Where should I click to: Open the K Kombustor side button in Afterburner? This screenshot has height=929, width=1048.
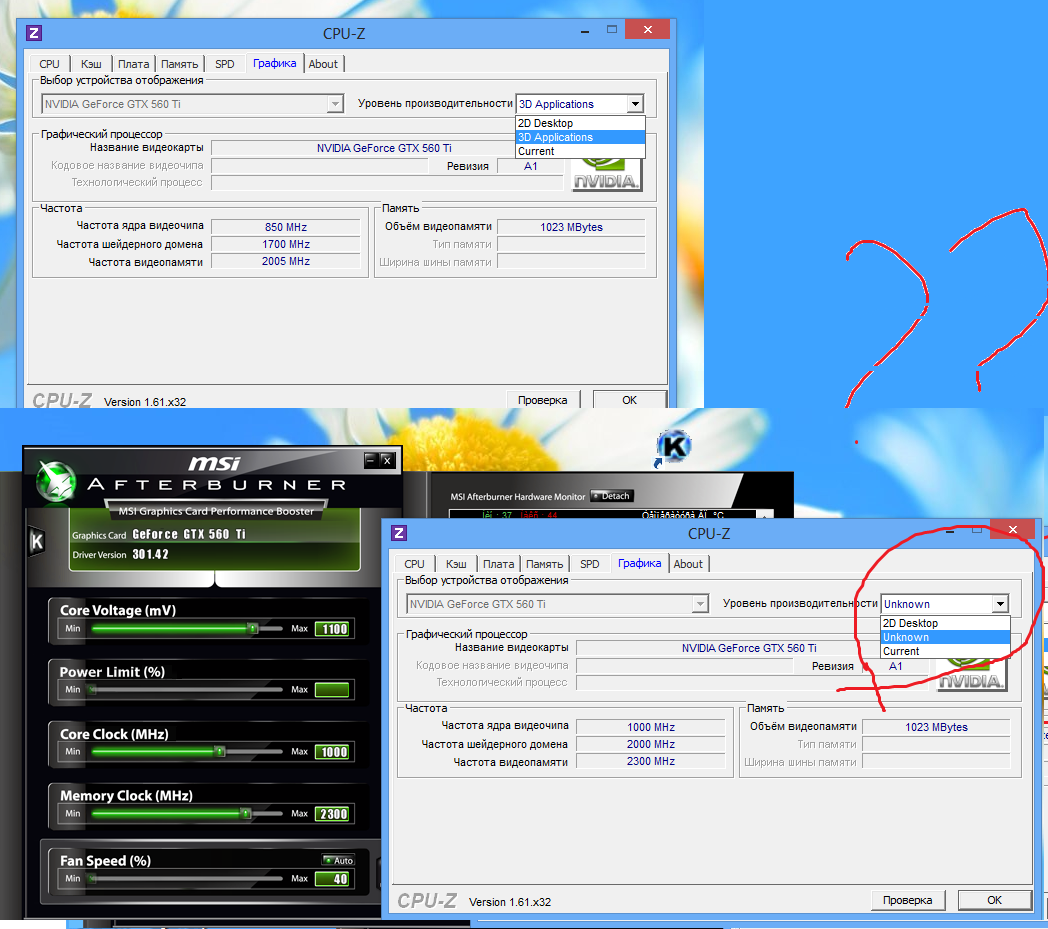click(37, 541)
